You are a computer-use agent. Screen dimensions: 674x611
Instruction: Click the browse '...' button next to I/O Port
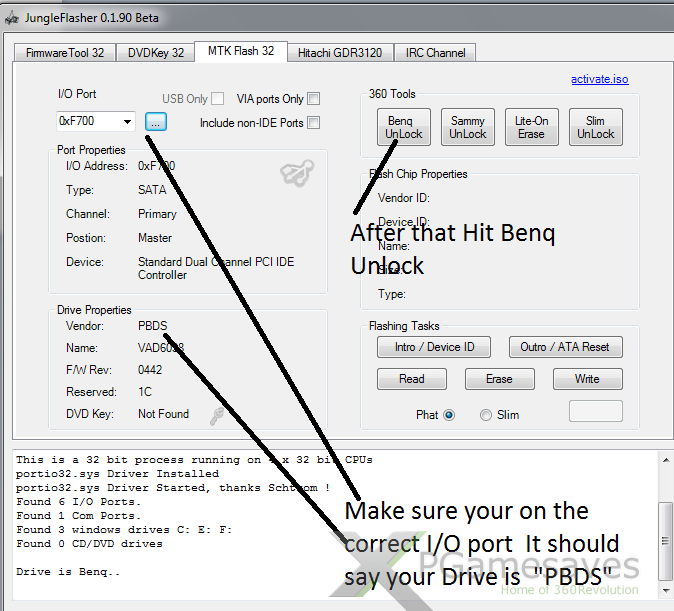(x=156, y=121)
